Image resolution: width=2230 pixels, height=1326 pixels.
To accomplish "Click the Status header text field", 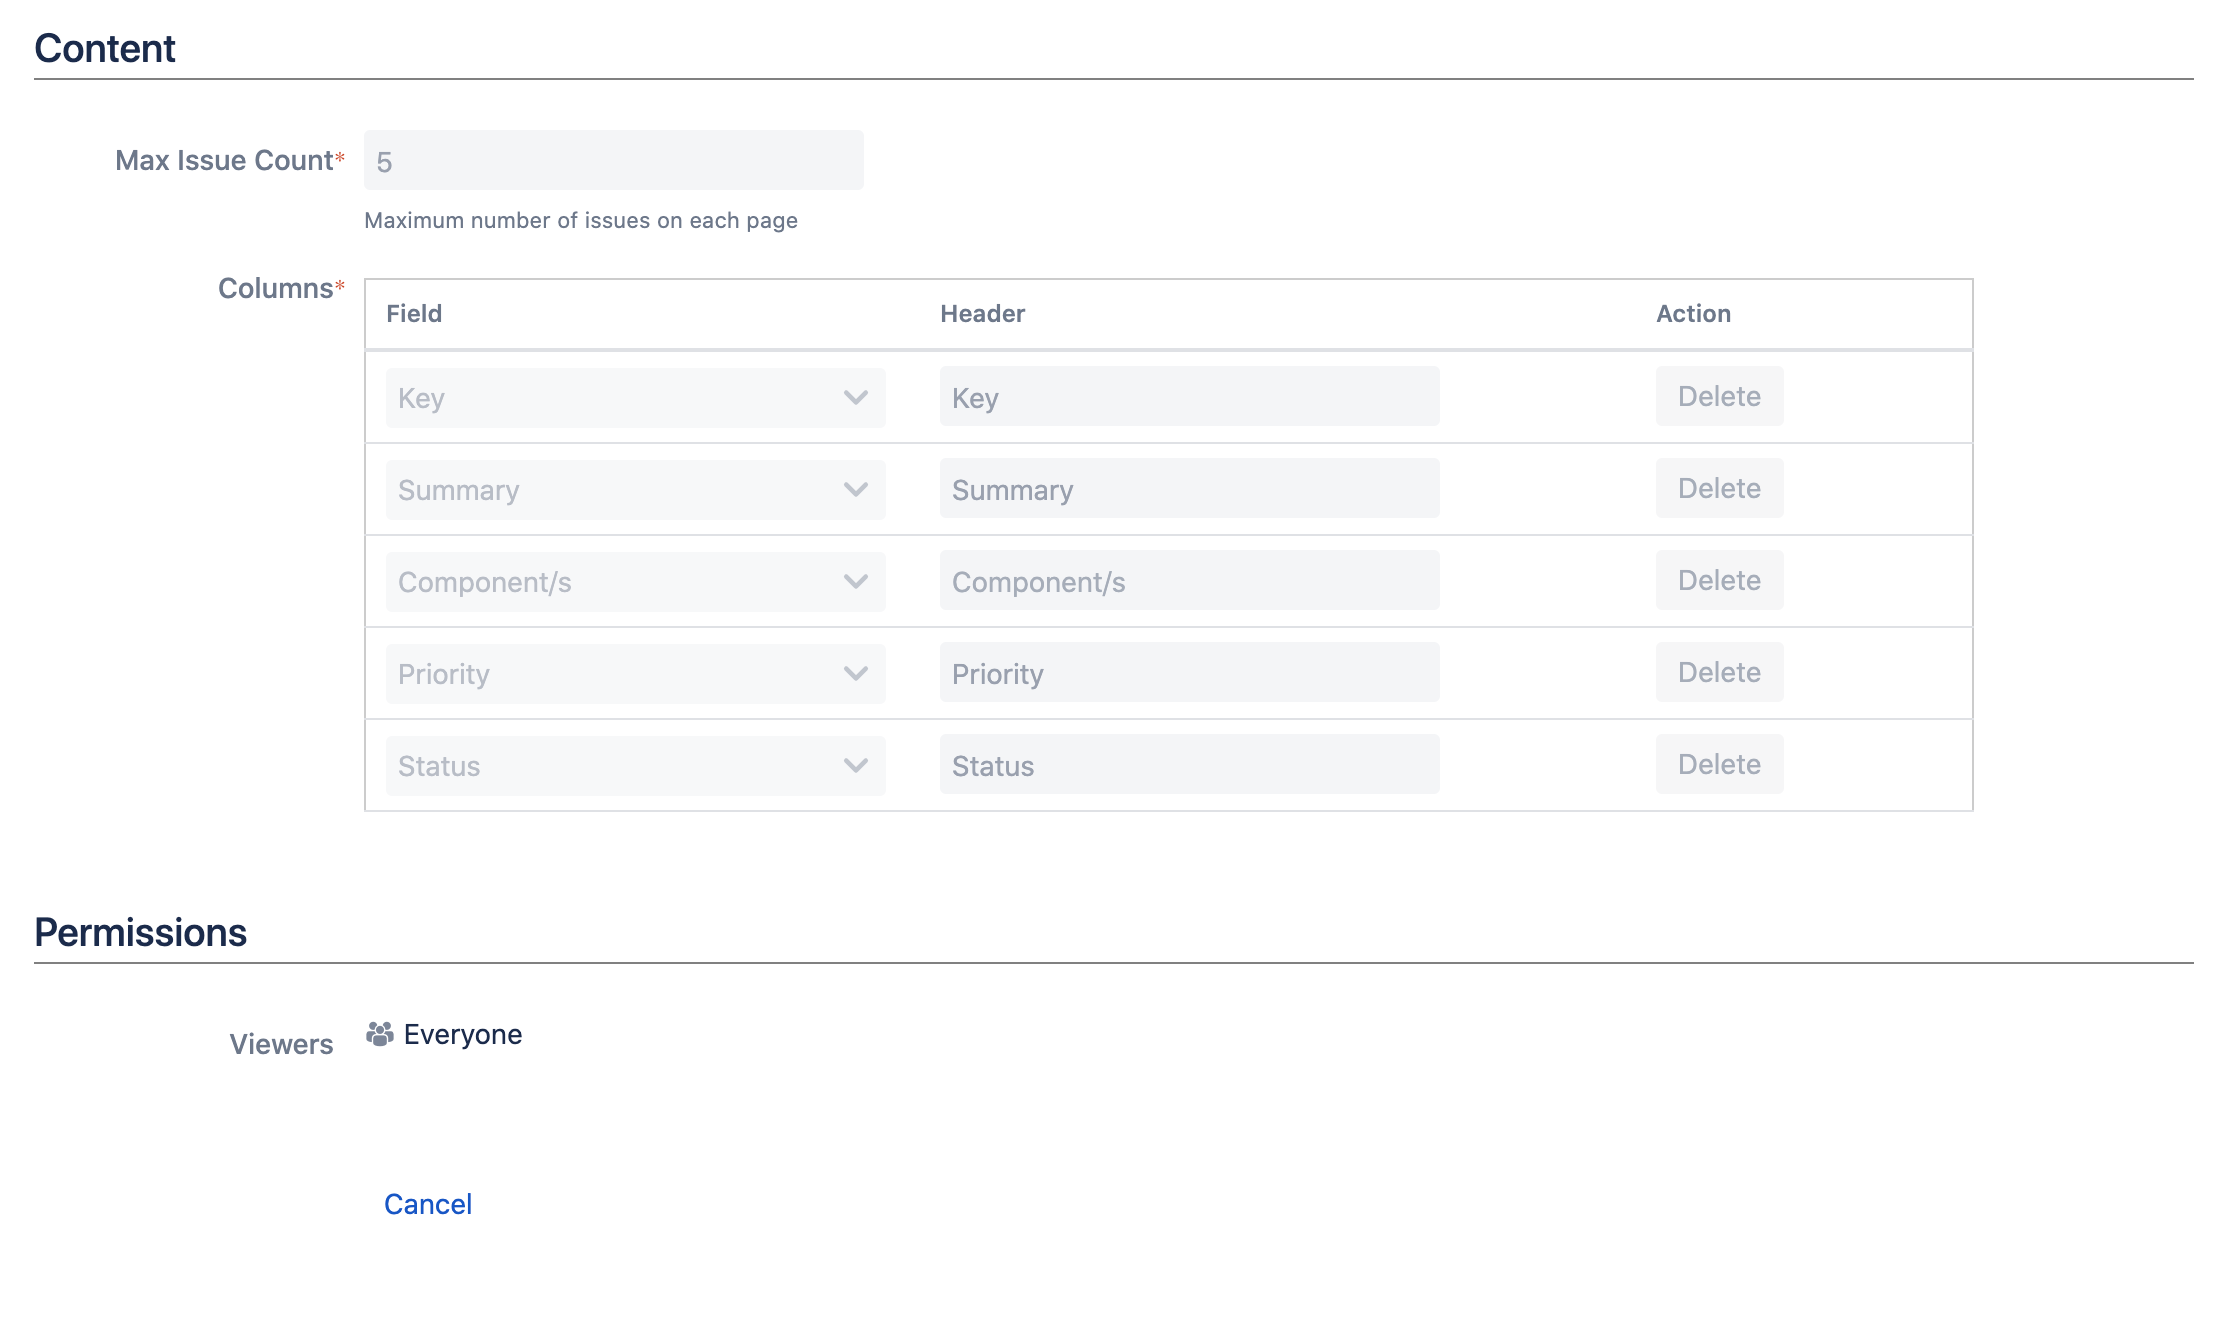I will [x=1188, y=765].
